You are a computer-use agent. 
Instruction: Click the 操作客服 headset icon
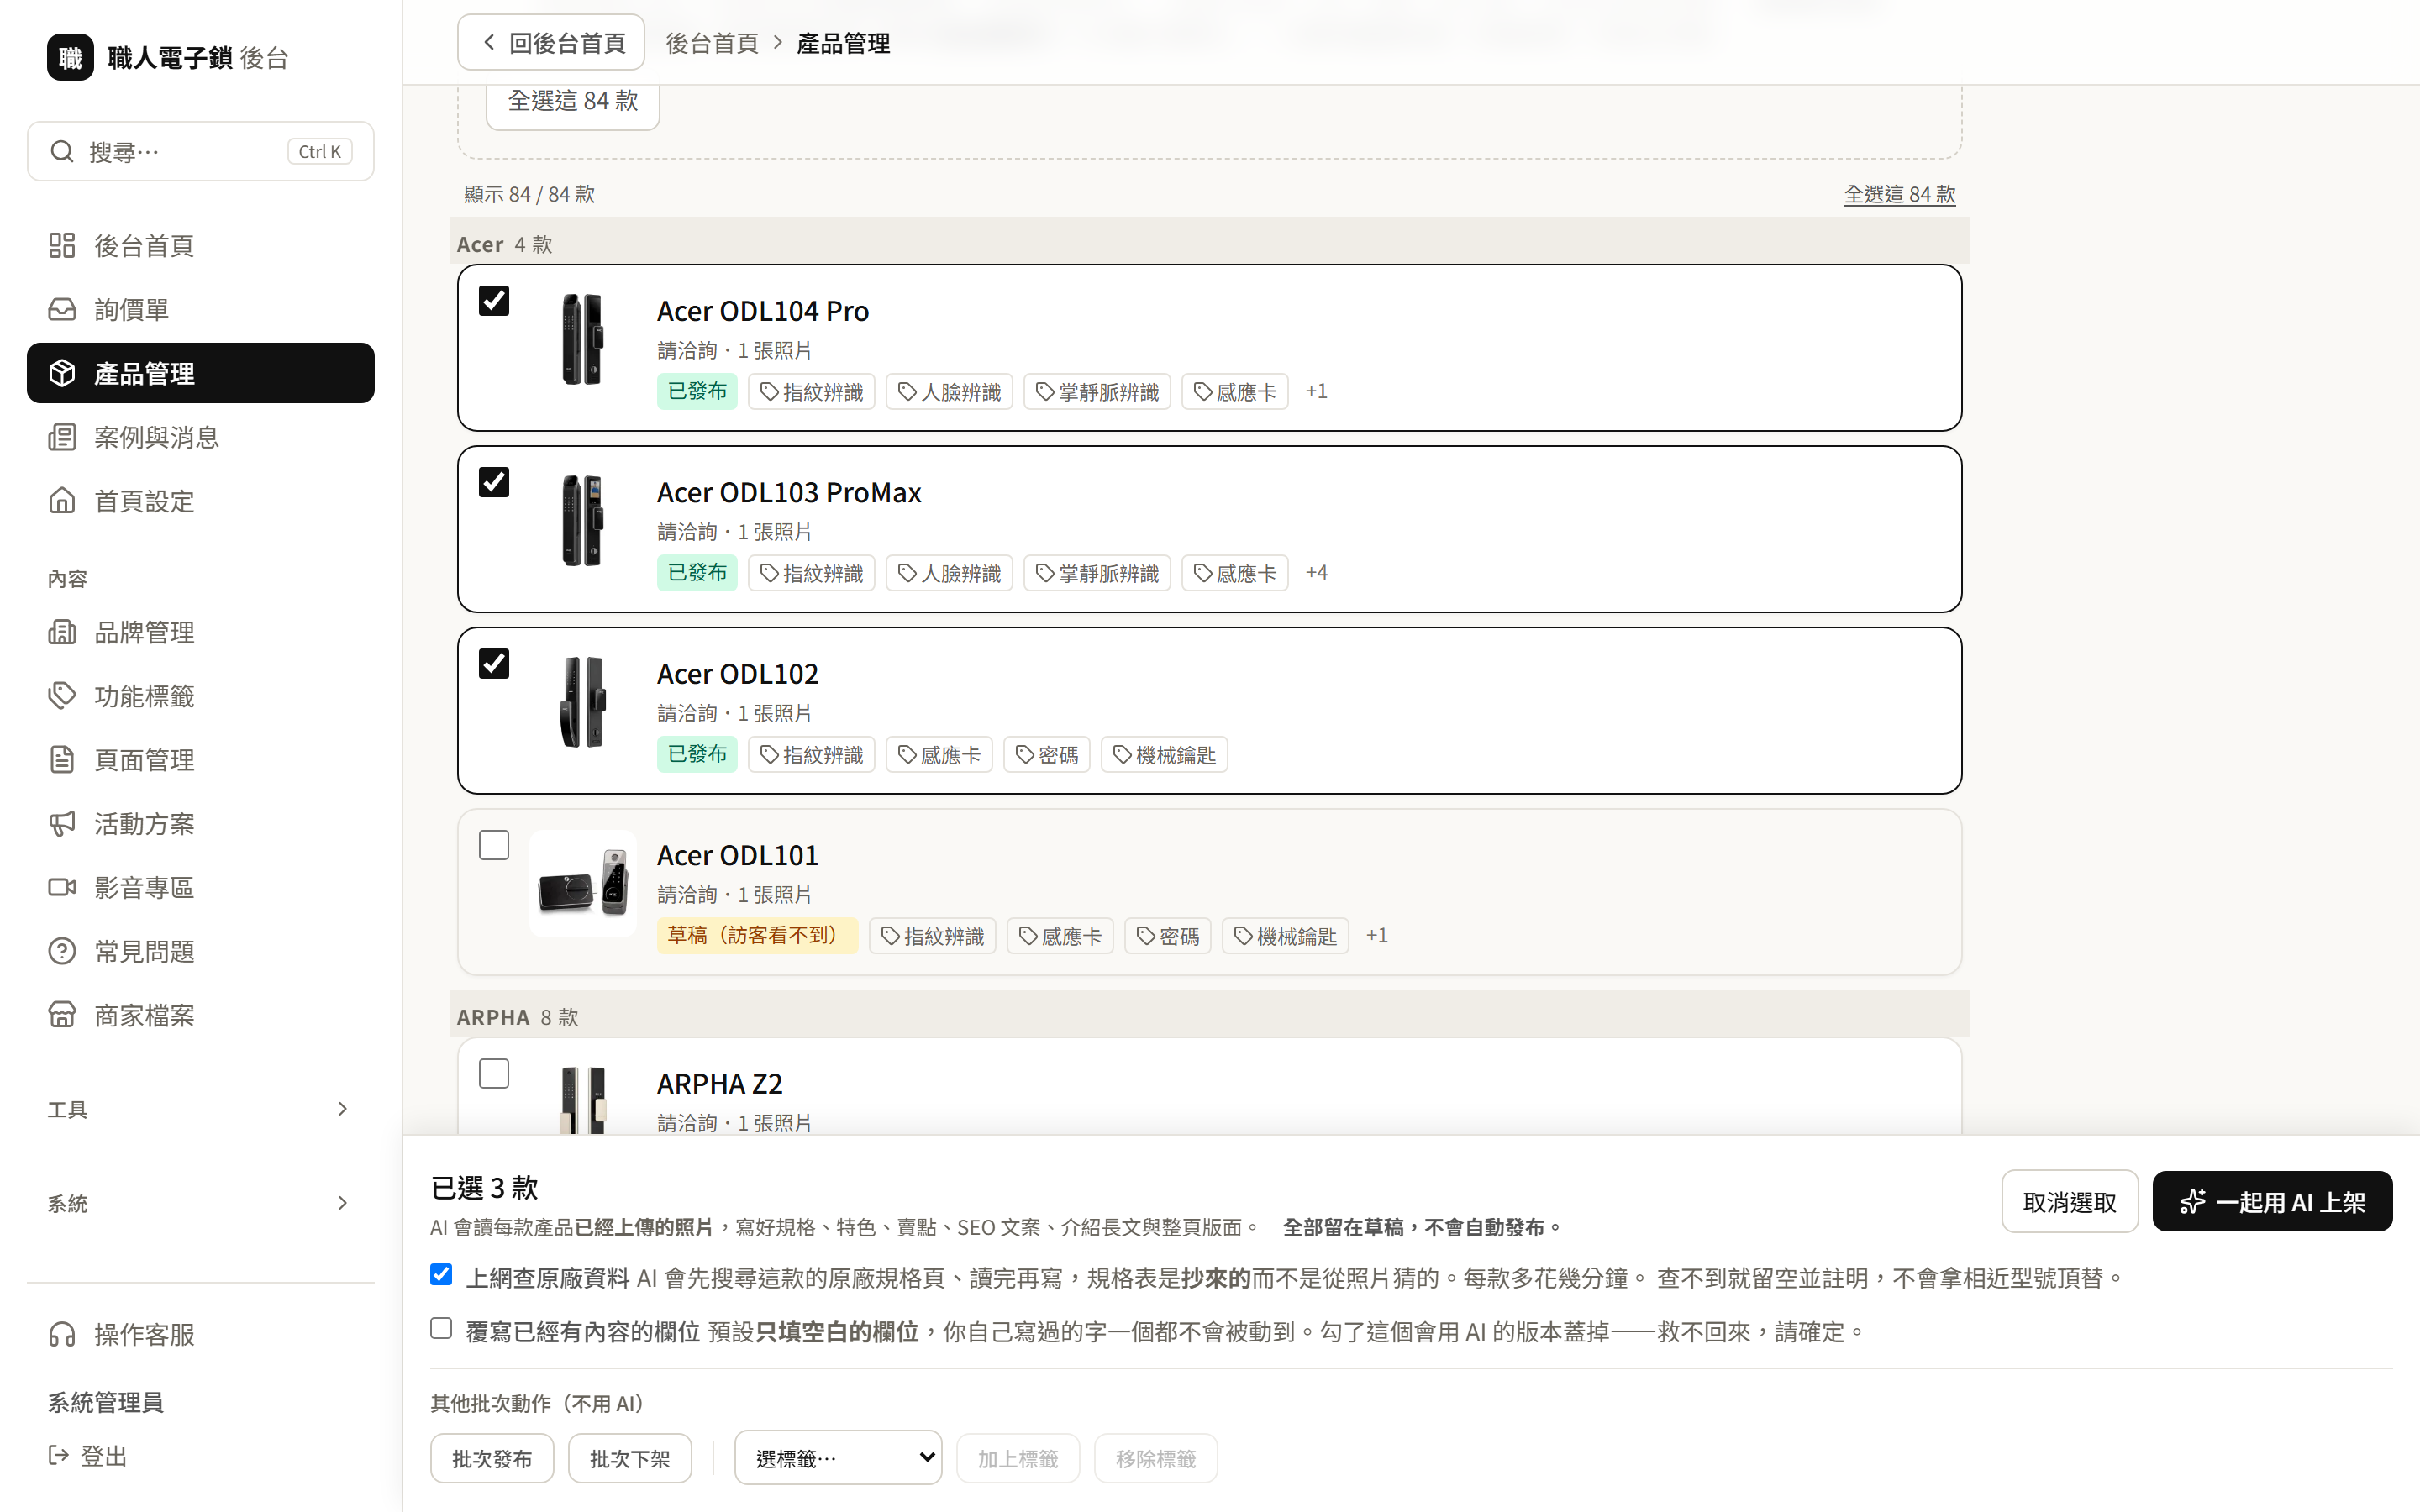(62, 1334)
